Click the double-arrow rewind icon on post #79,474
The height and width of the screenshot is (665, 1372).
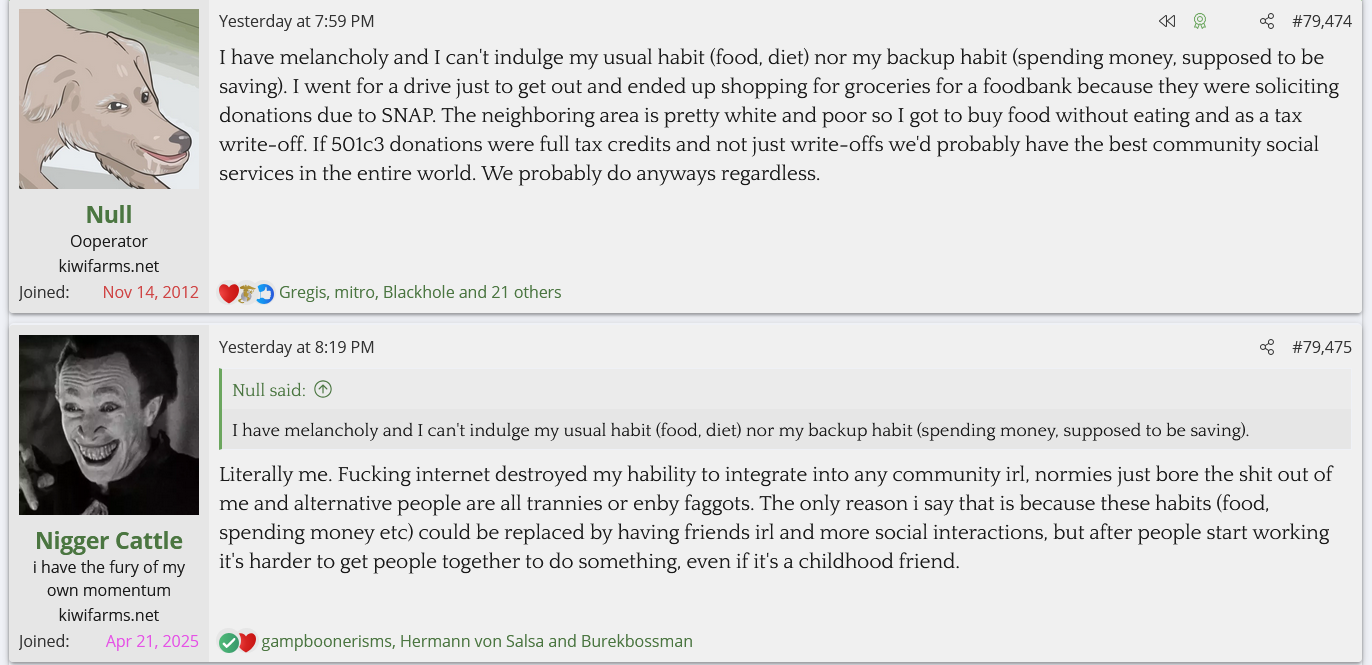pos(1166,21)
